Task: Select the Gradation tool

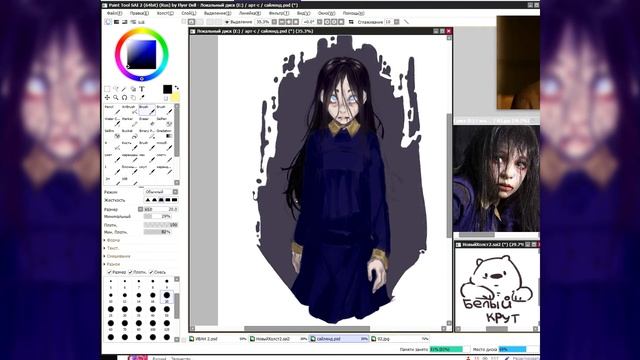Action: click(164, 133)
